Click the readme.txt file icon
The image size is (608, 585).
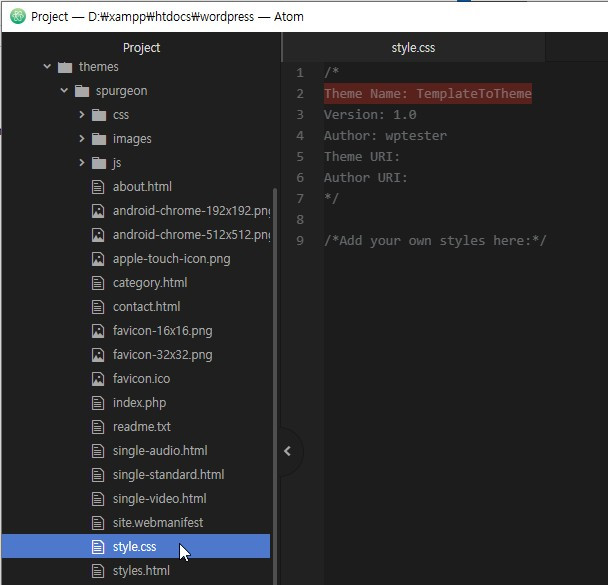(x=98, y=427)
